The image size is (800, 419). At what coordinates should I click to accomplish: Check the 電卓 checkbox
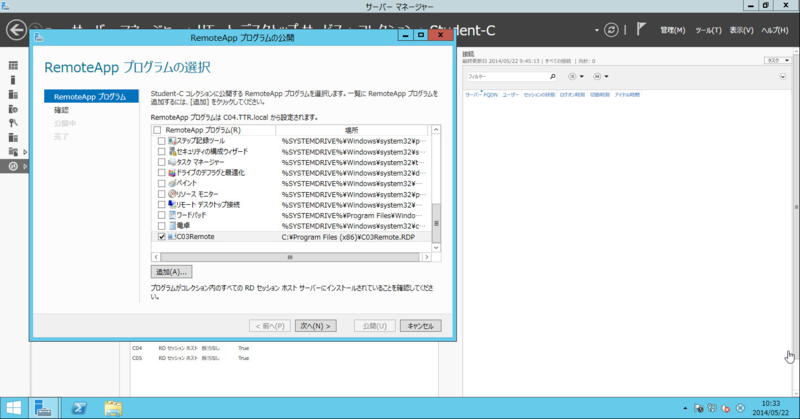(x=162, y=226)
